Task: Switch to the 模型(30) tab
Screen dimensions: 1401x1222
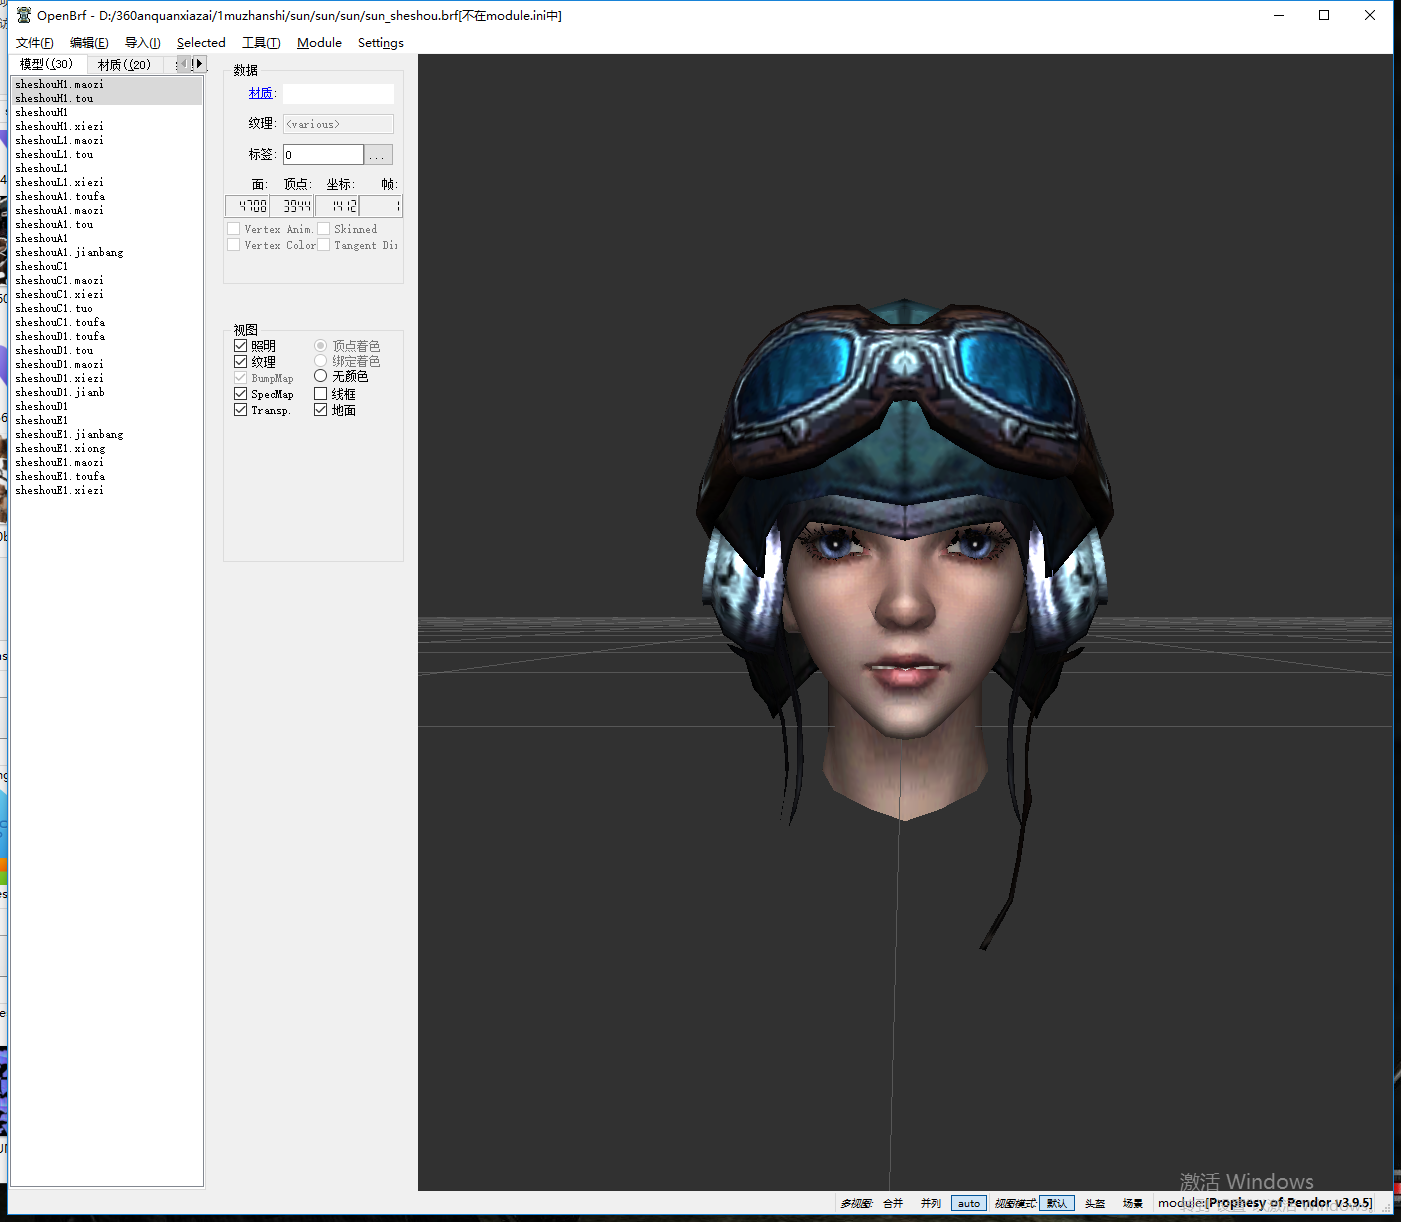Action: (x=47, y=64)
